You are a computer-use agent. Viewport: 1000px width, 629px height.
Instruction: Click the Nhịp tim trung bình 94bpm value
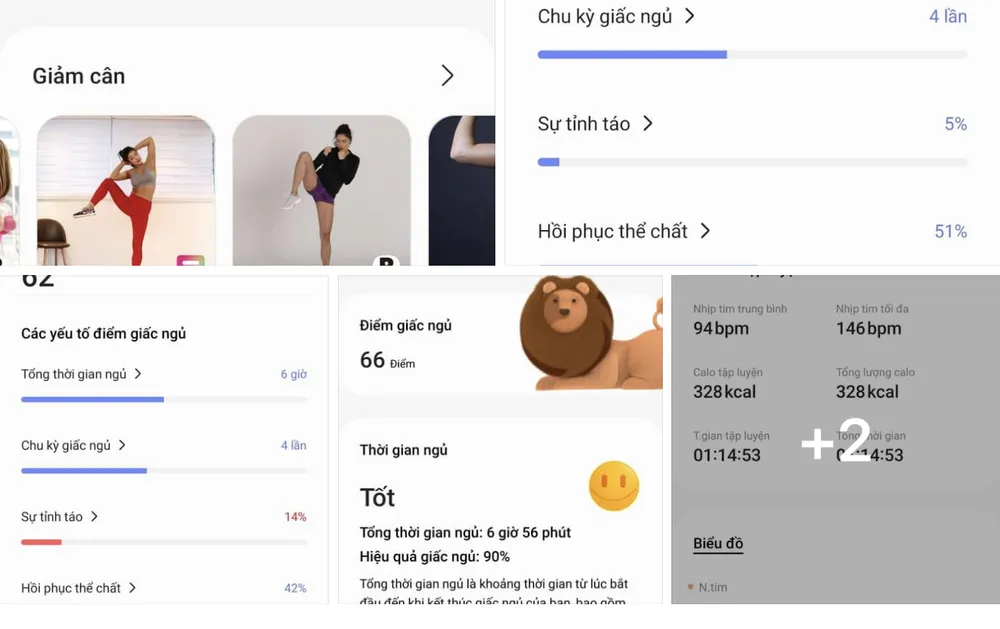point(721,329)
